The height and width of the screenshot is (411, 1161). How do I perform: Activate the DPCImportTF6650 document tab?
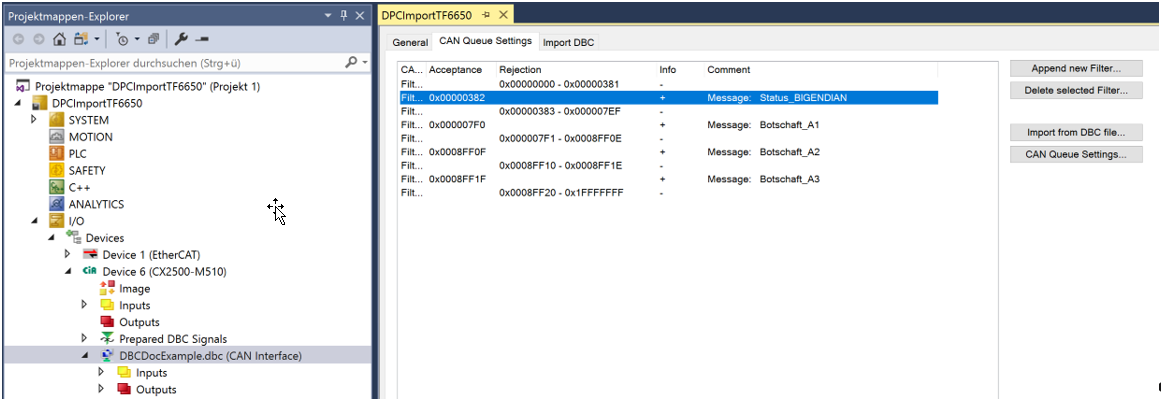click(x=426, y=15)
